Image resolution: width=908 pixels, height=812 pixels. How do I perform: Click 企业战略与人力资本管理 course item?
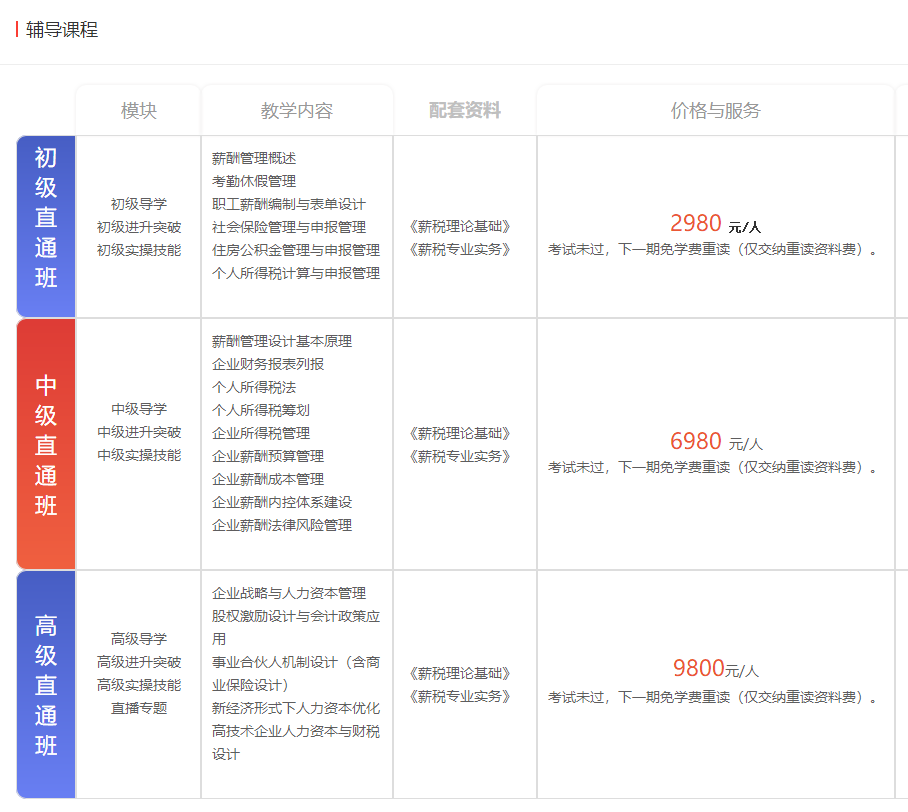click(288, 593)
